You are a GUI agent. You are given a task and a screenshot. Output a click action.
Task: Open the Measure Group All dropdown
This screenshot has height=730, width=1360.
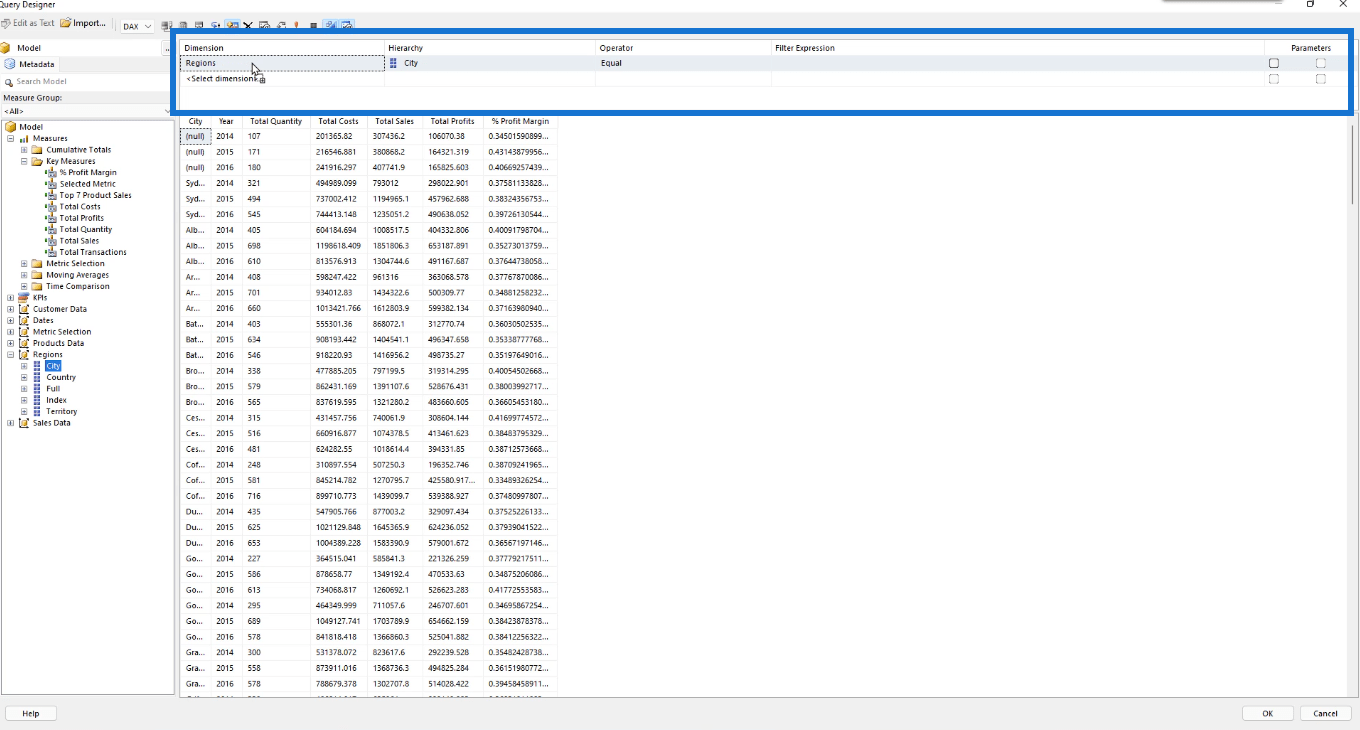tap(86, 111)
